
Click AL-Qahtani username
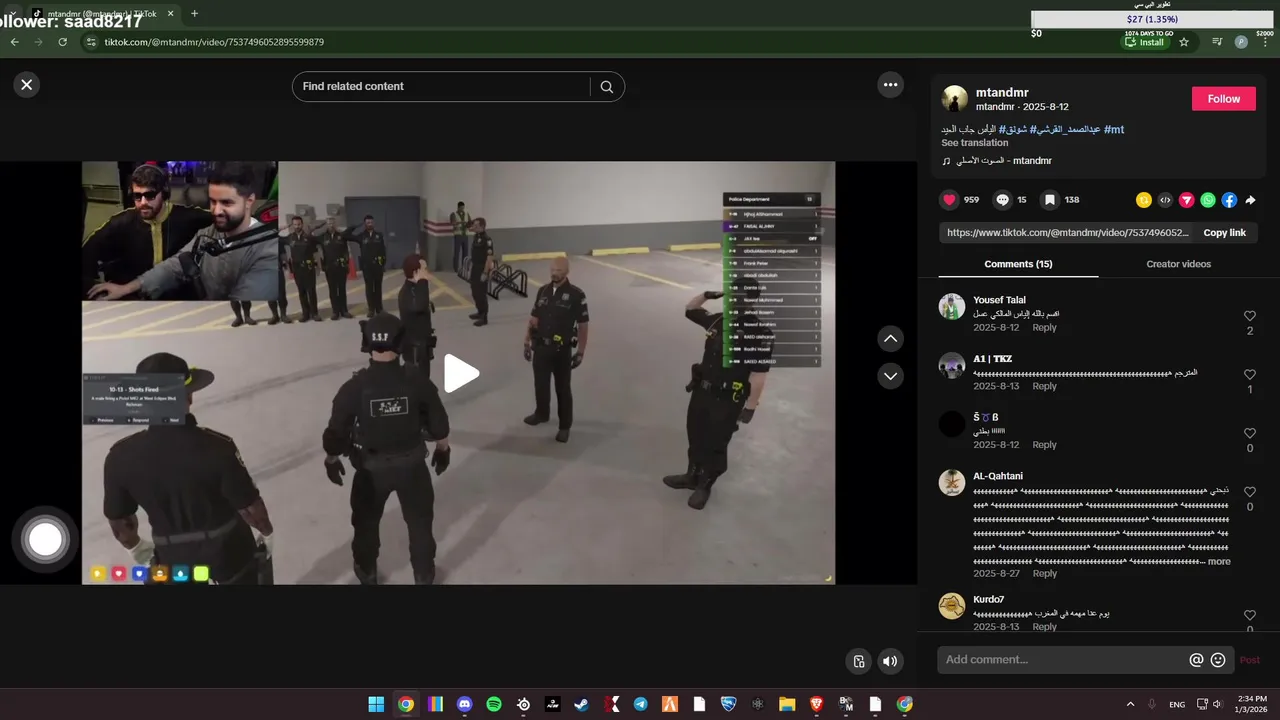coord(998,476)
